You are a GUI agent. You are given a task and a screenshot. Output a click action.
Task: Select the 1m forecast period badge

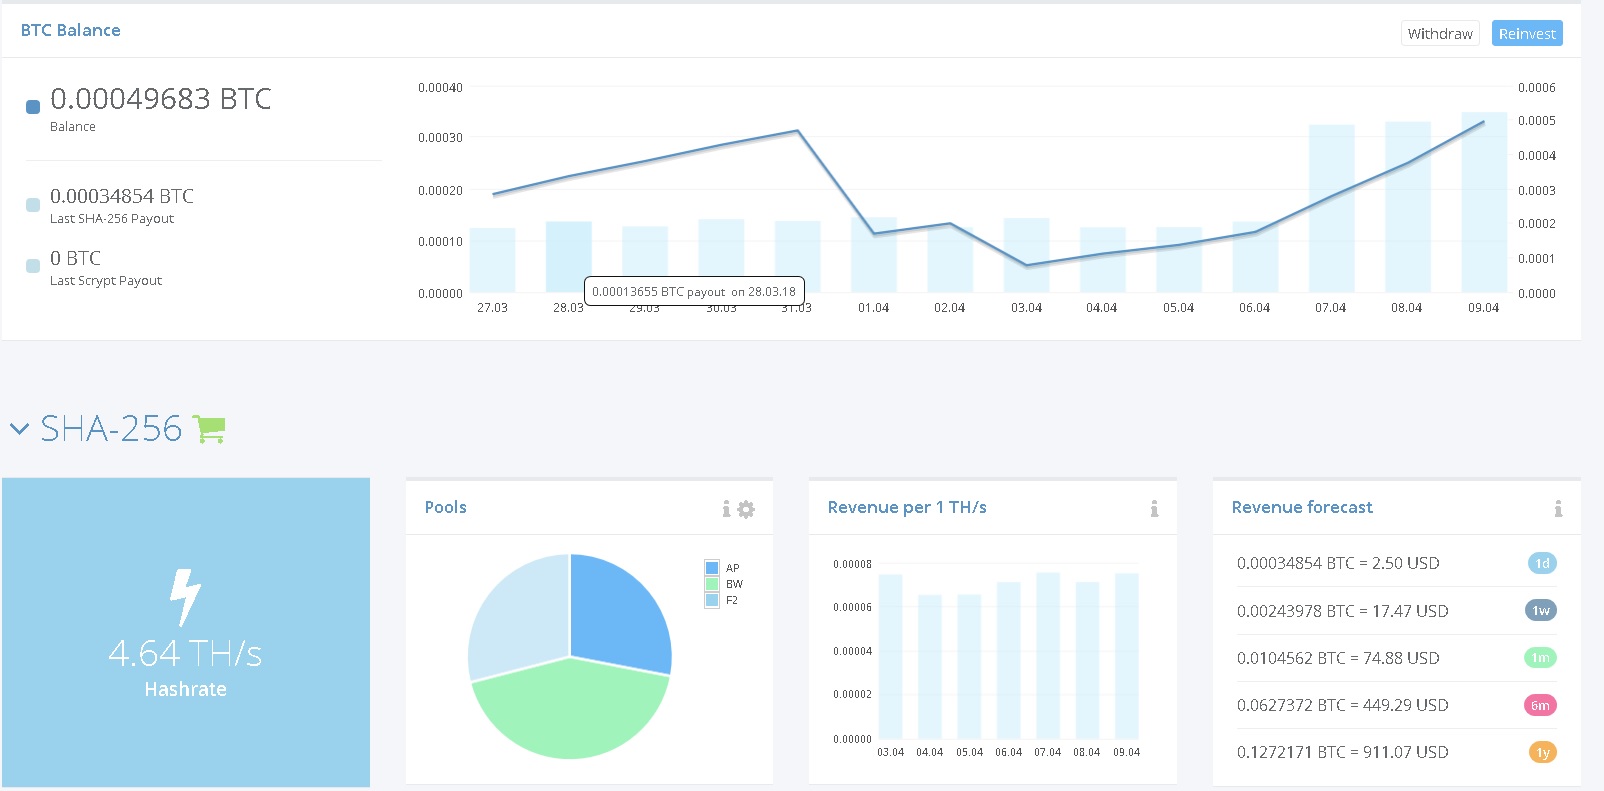point(1541,657)
